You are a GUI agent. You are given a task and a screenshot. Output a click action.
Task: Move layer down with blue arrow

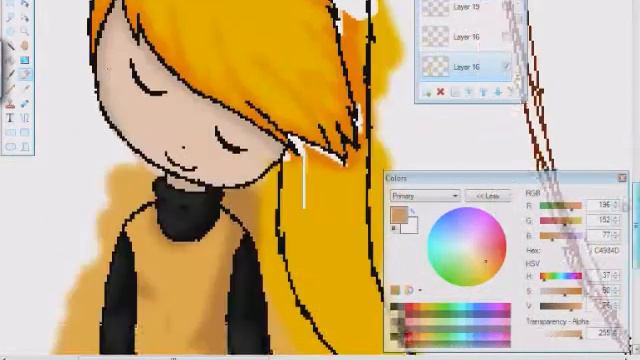pyautogui.click(x=498, y=92)
